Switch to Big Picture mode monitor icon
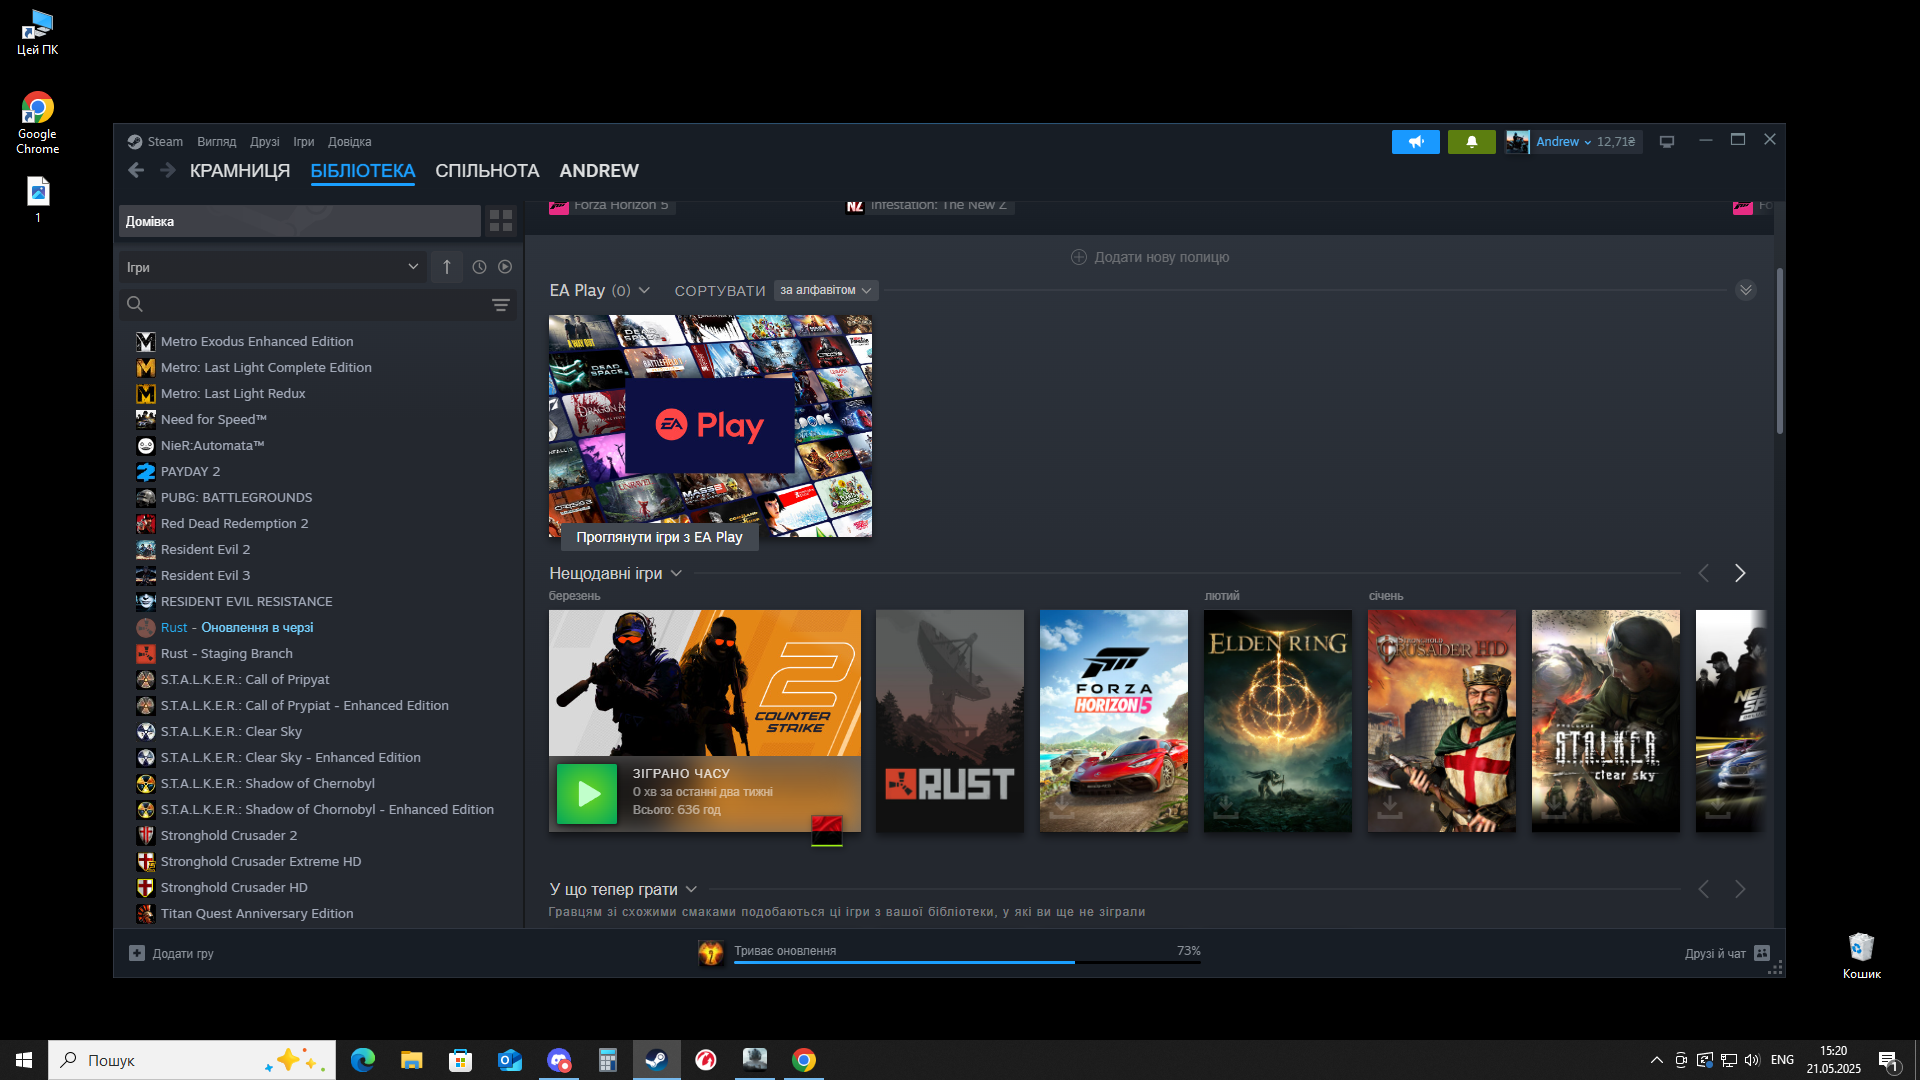 point(1667,142)
